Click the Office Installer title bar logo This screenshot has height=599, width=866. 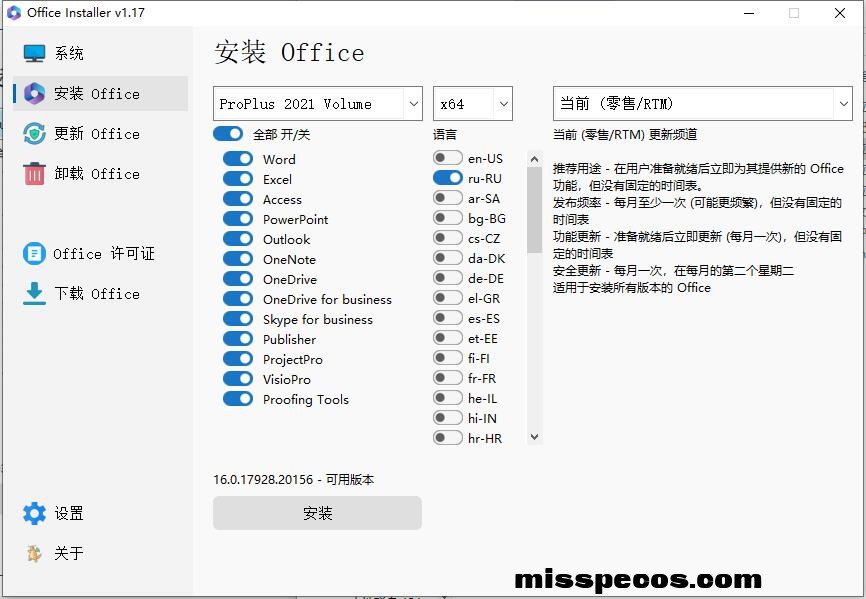(14, 13)
